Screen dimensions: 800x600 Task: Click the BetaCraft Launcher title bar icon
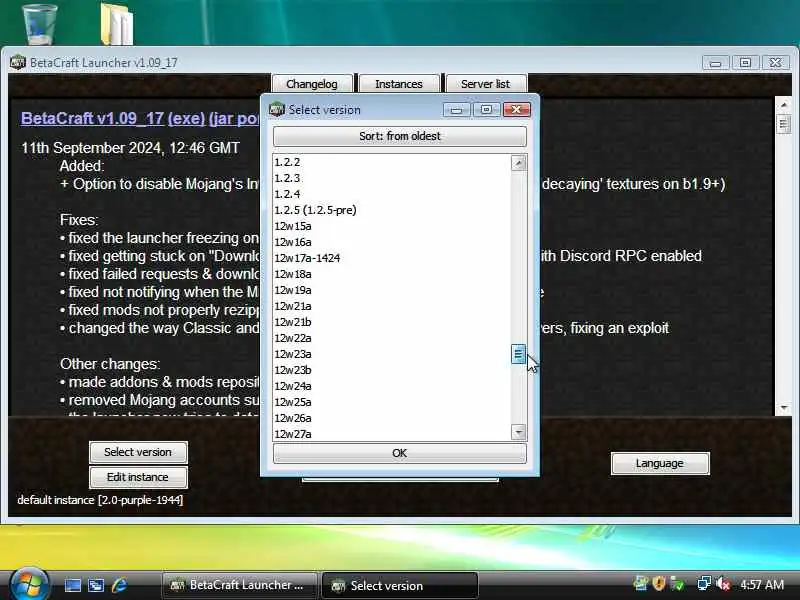coord(18,62)
